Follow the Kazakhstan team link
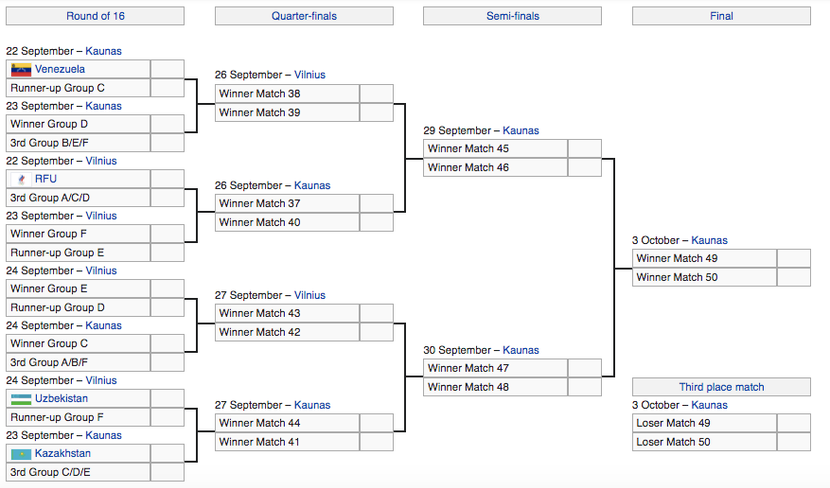This screenshot has height=488, width=830. (x=62, y=454)
